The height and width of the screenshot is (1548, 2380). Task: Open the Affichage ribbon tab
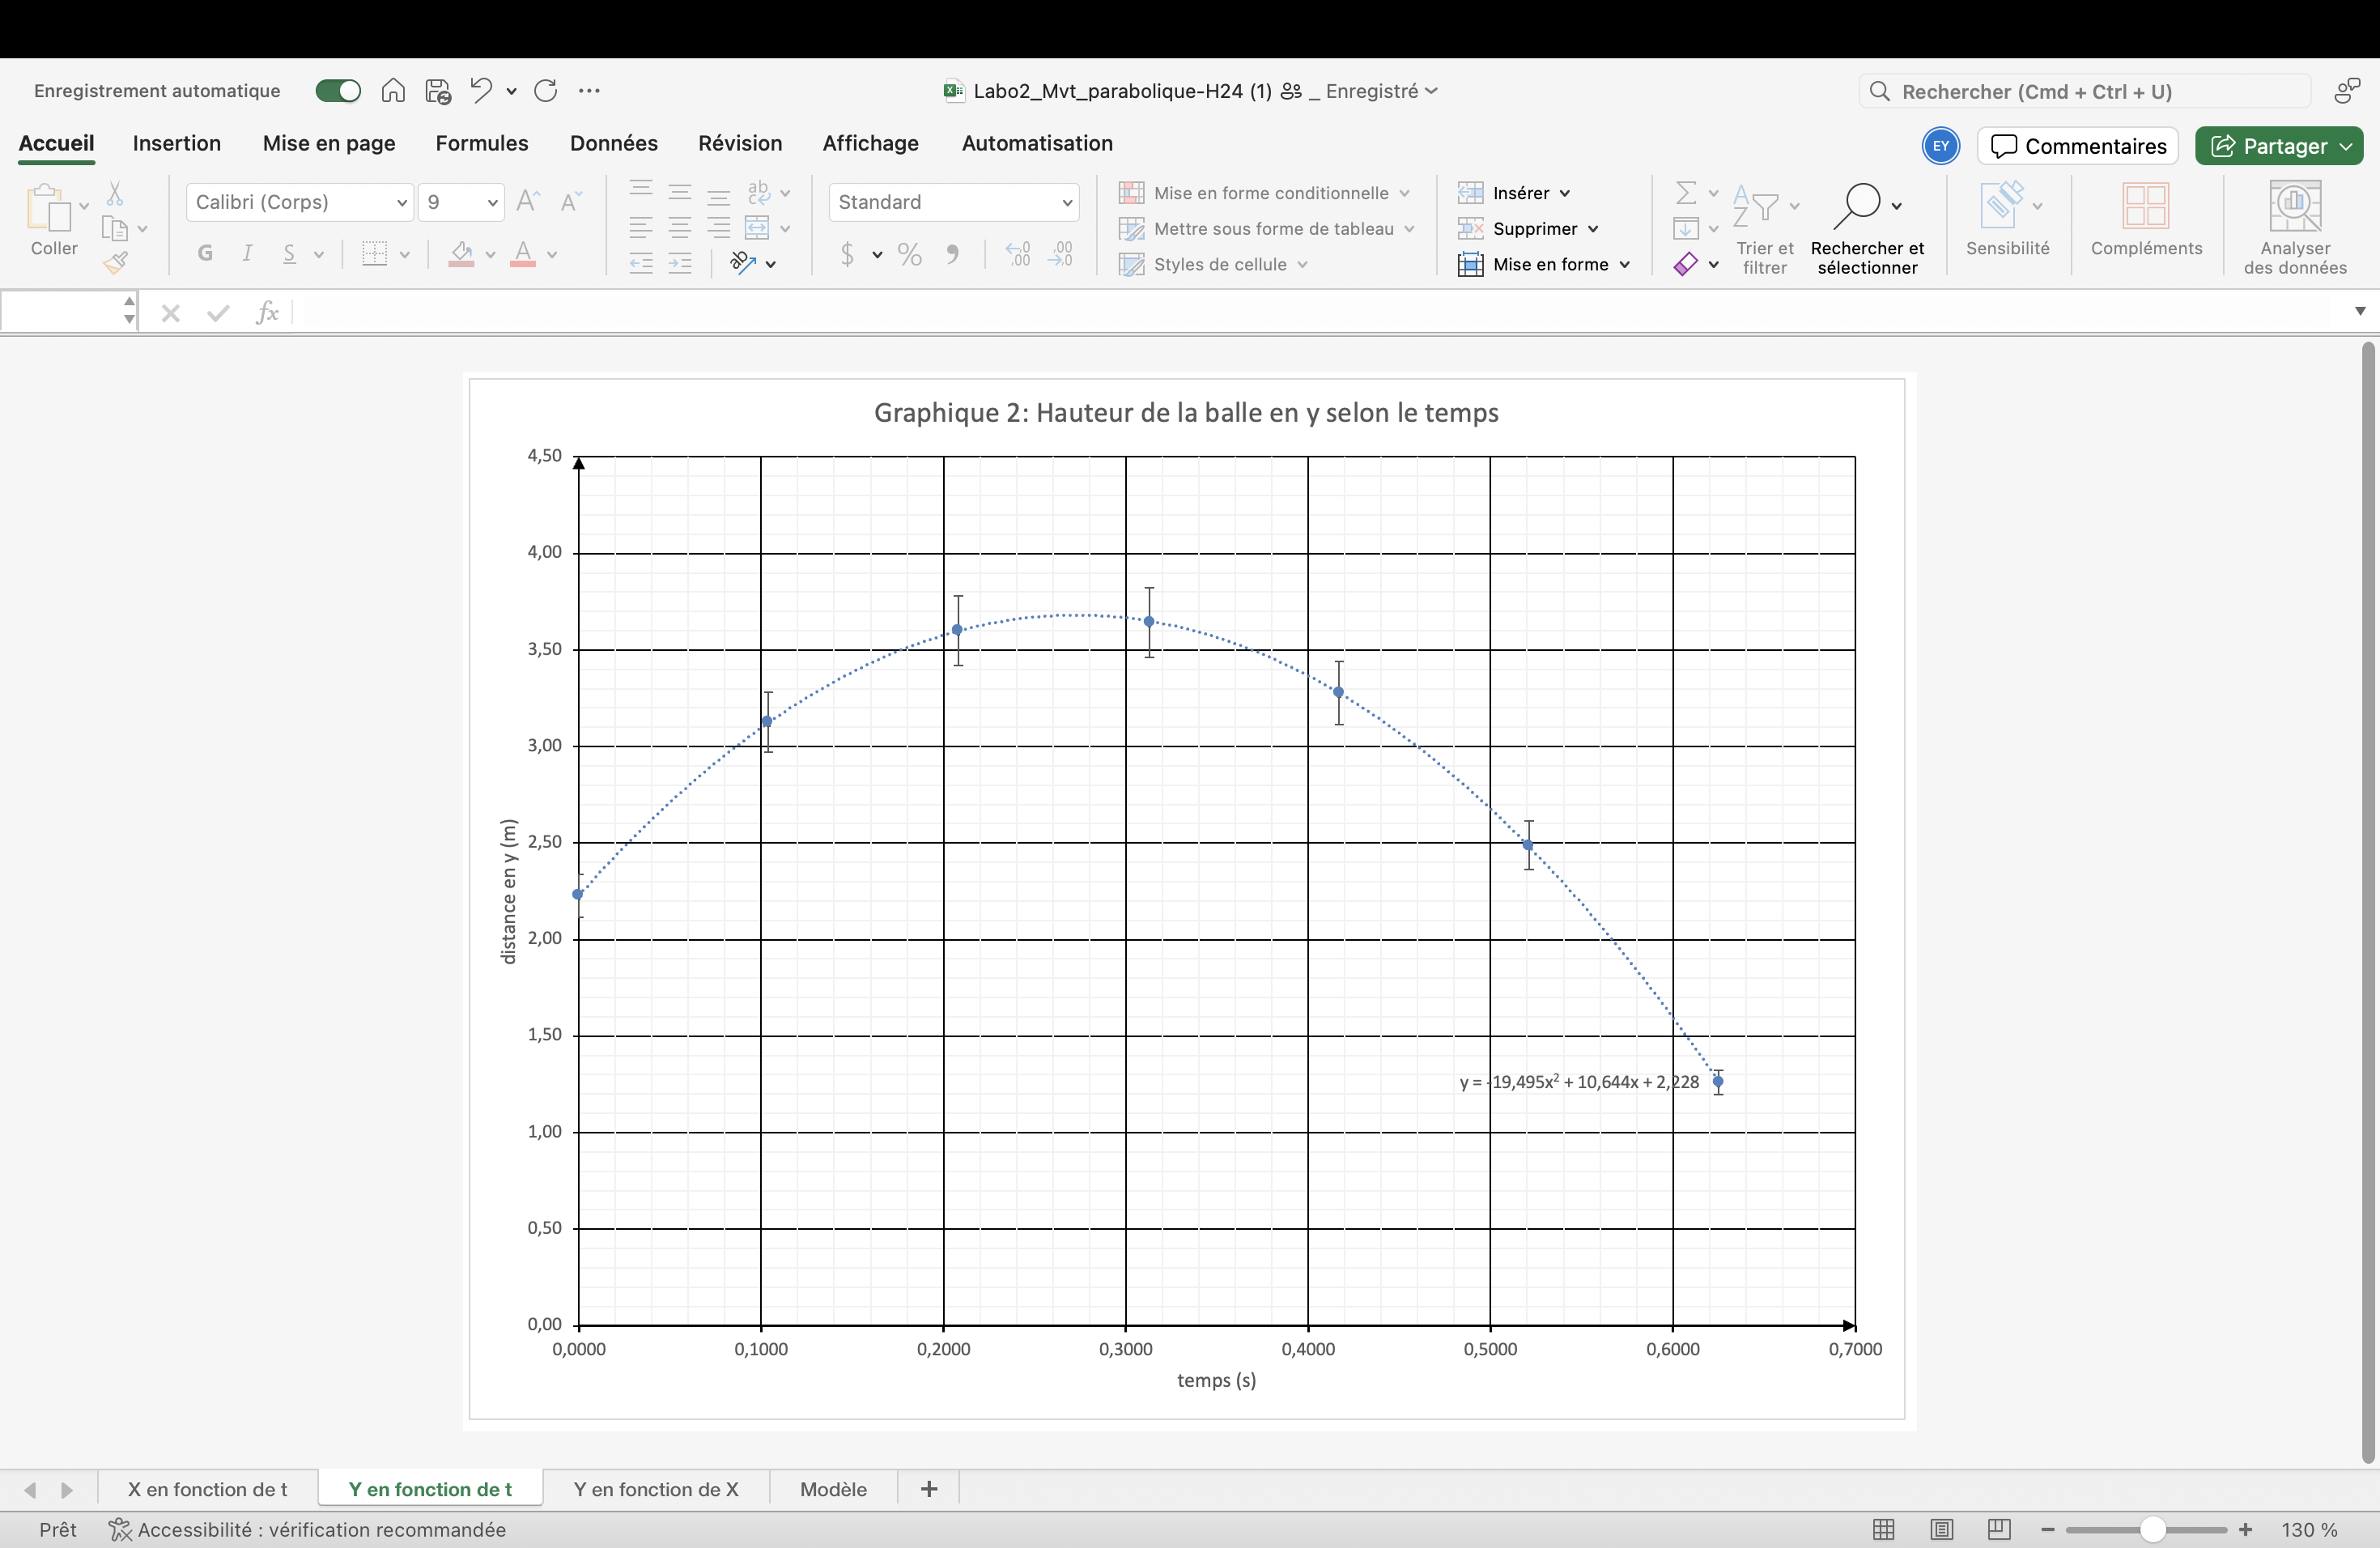click(x=870, y=143)
